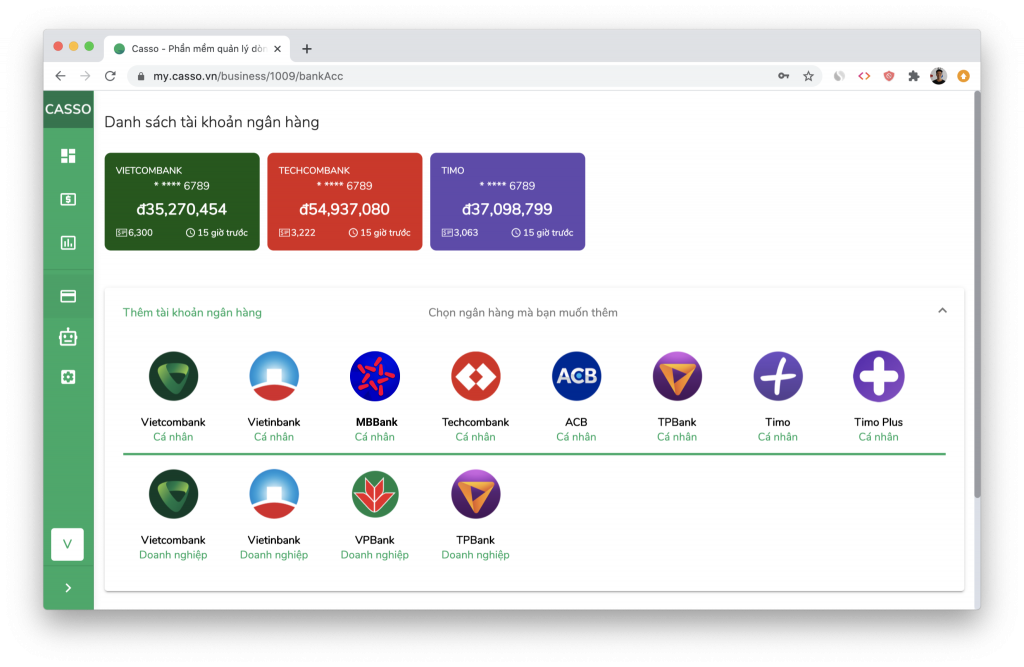Select TPBank Cá nhân bank icon
Screen dimensions: 1024x667
[x=677, y=376]
